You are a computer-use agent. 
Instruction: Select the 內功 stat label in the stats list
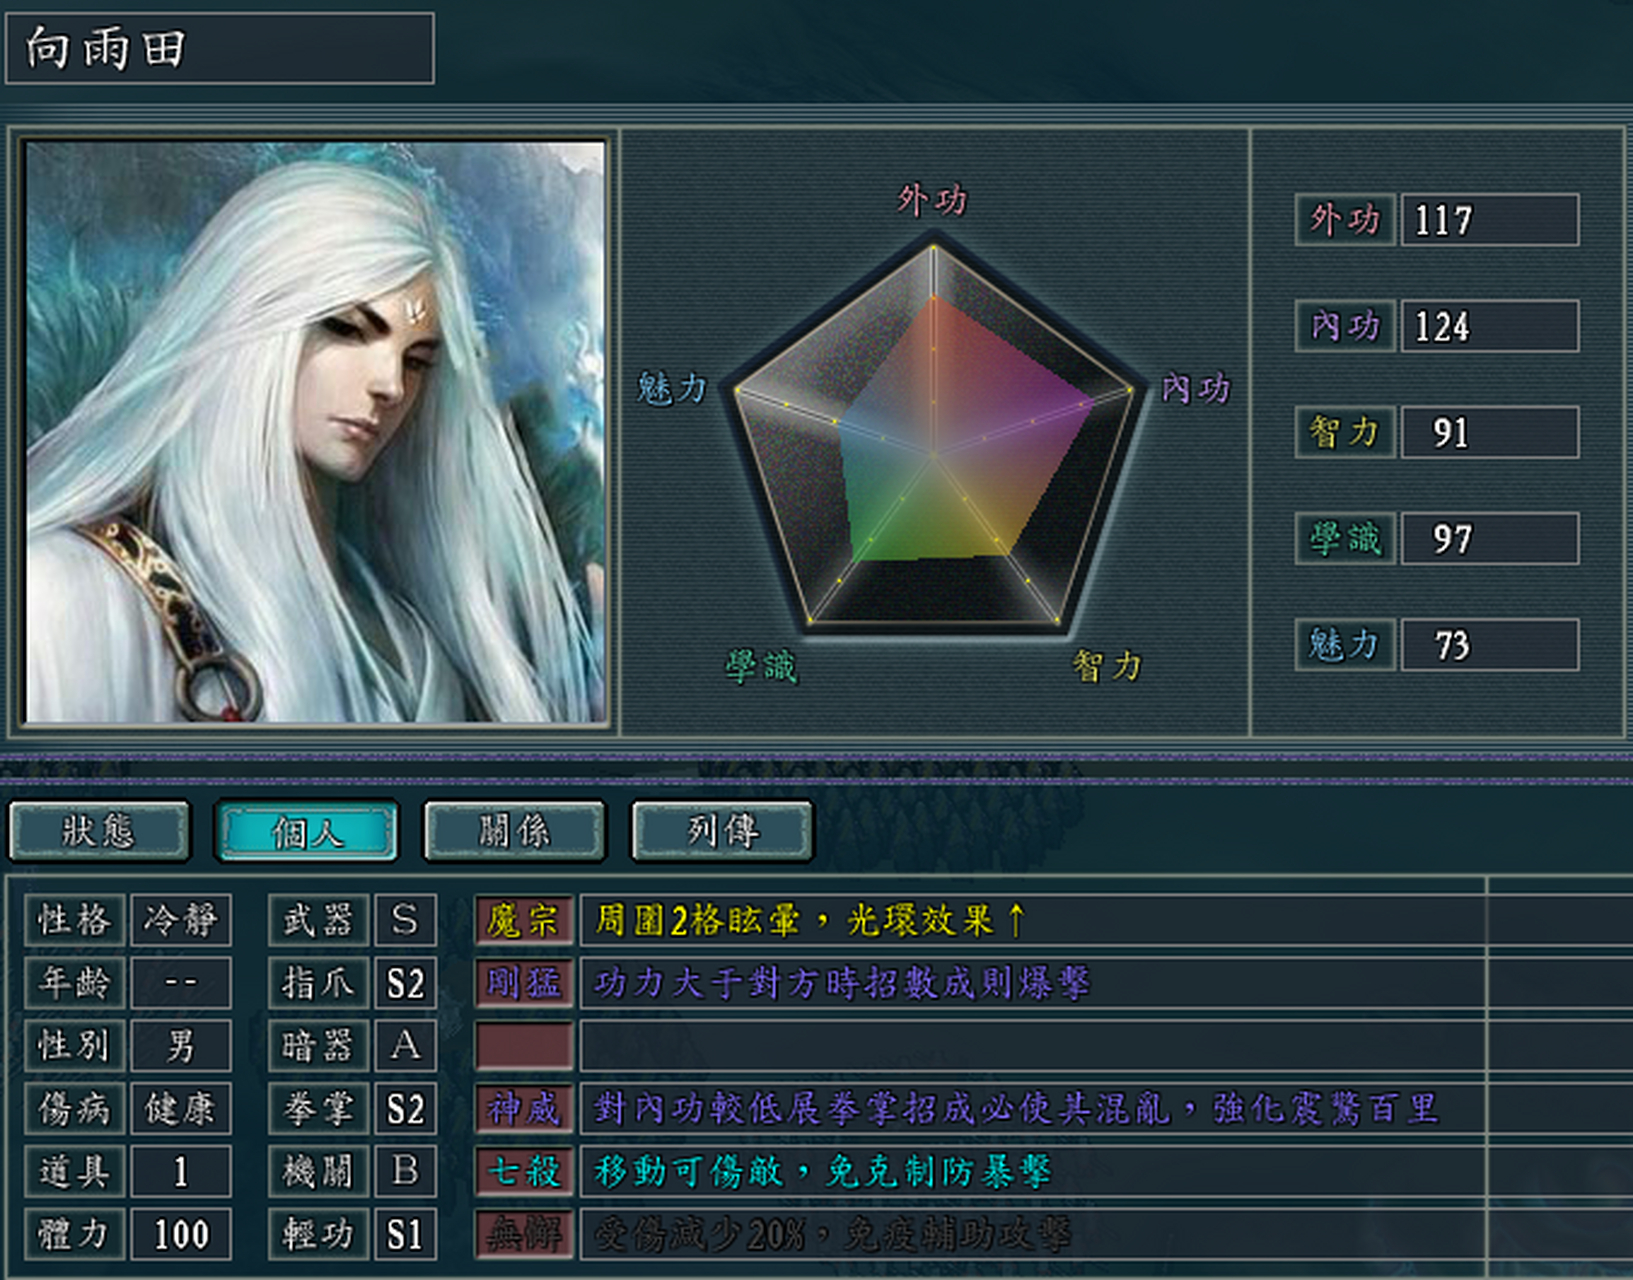click(x=1345, y=326)
